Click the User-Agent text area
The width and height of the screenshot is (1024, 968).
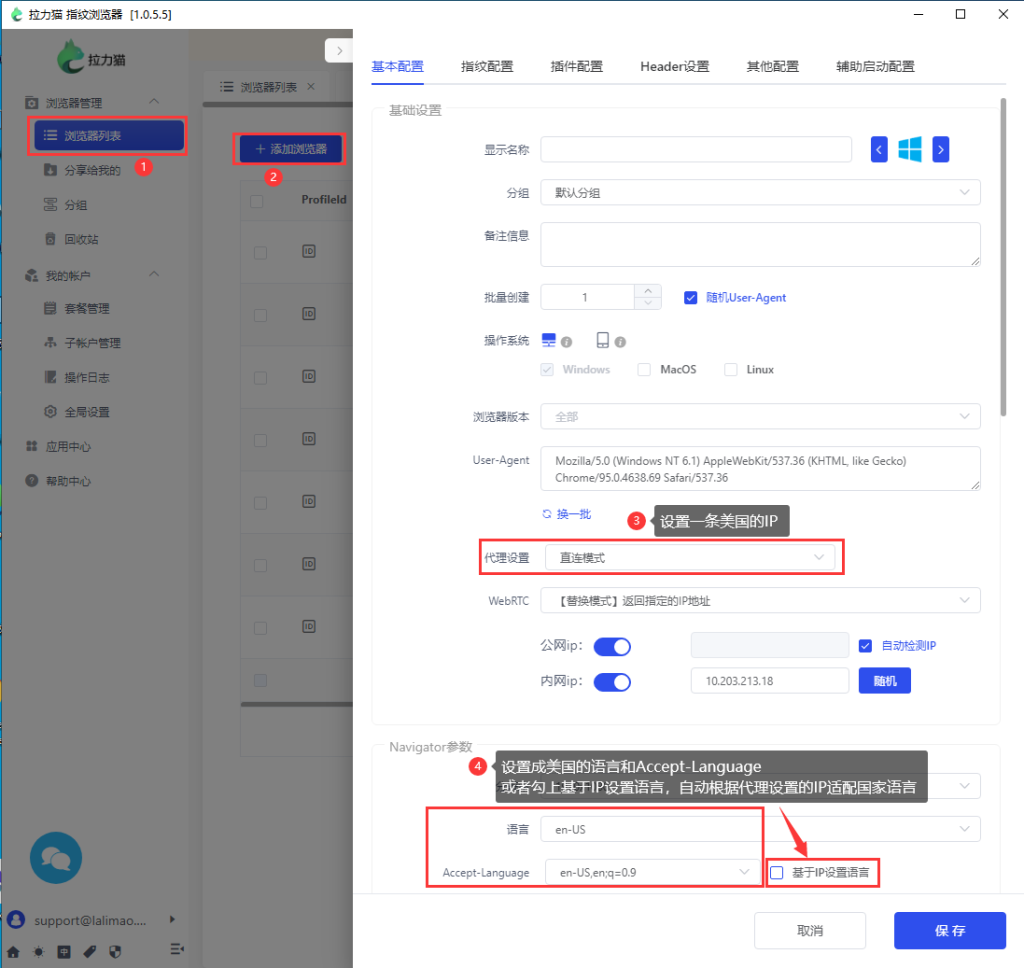[760, 468]
